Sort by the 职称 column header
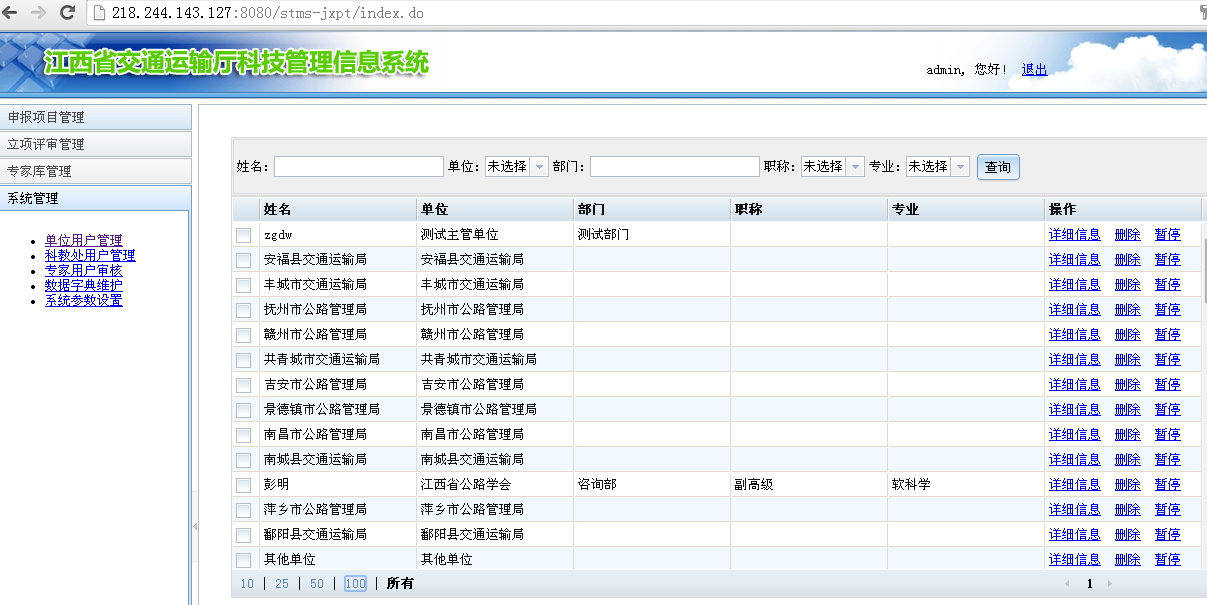Screen dimensions: 1207x605 click(x=809, y=209)
